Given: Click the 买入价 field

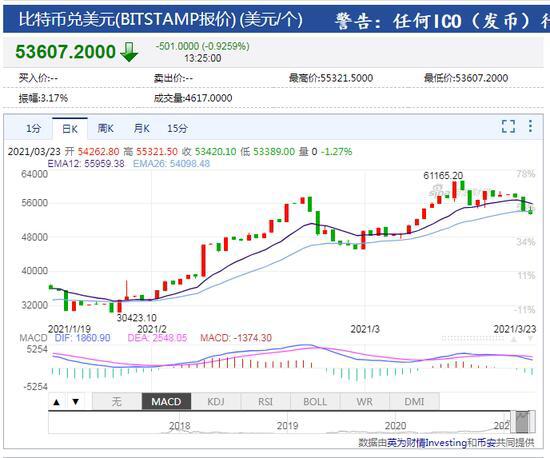Looking at the screenshot, I should pos(38,78).
